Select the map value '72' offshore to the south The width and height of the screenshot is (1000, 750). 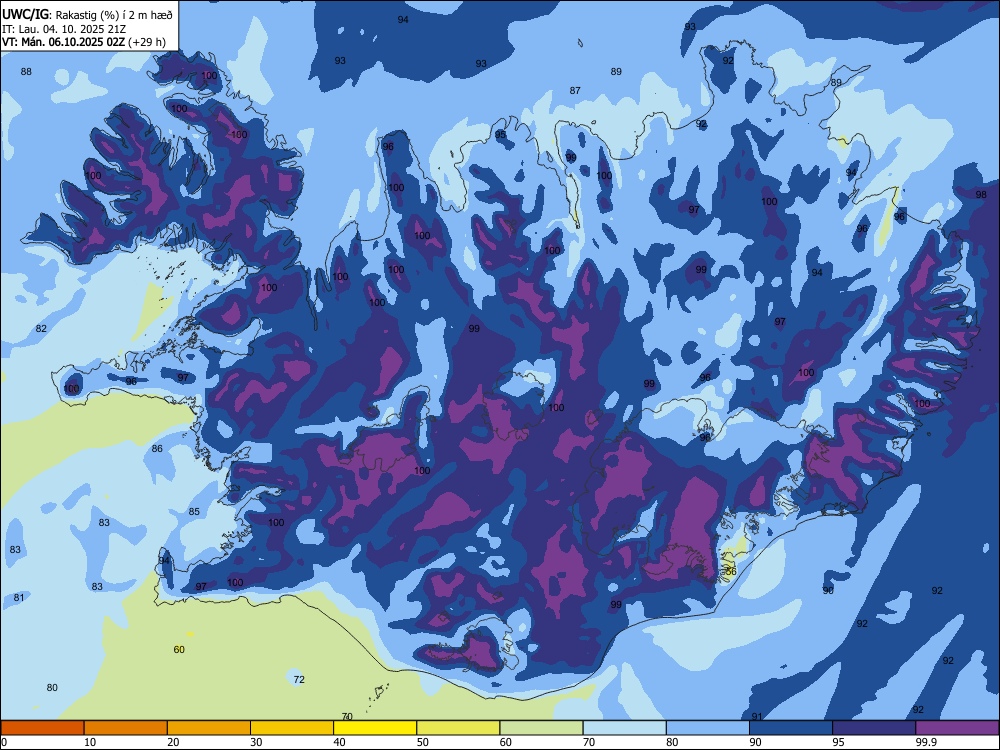coord(299,679)
